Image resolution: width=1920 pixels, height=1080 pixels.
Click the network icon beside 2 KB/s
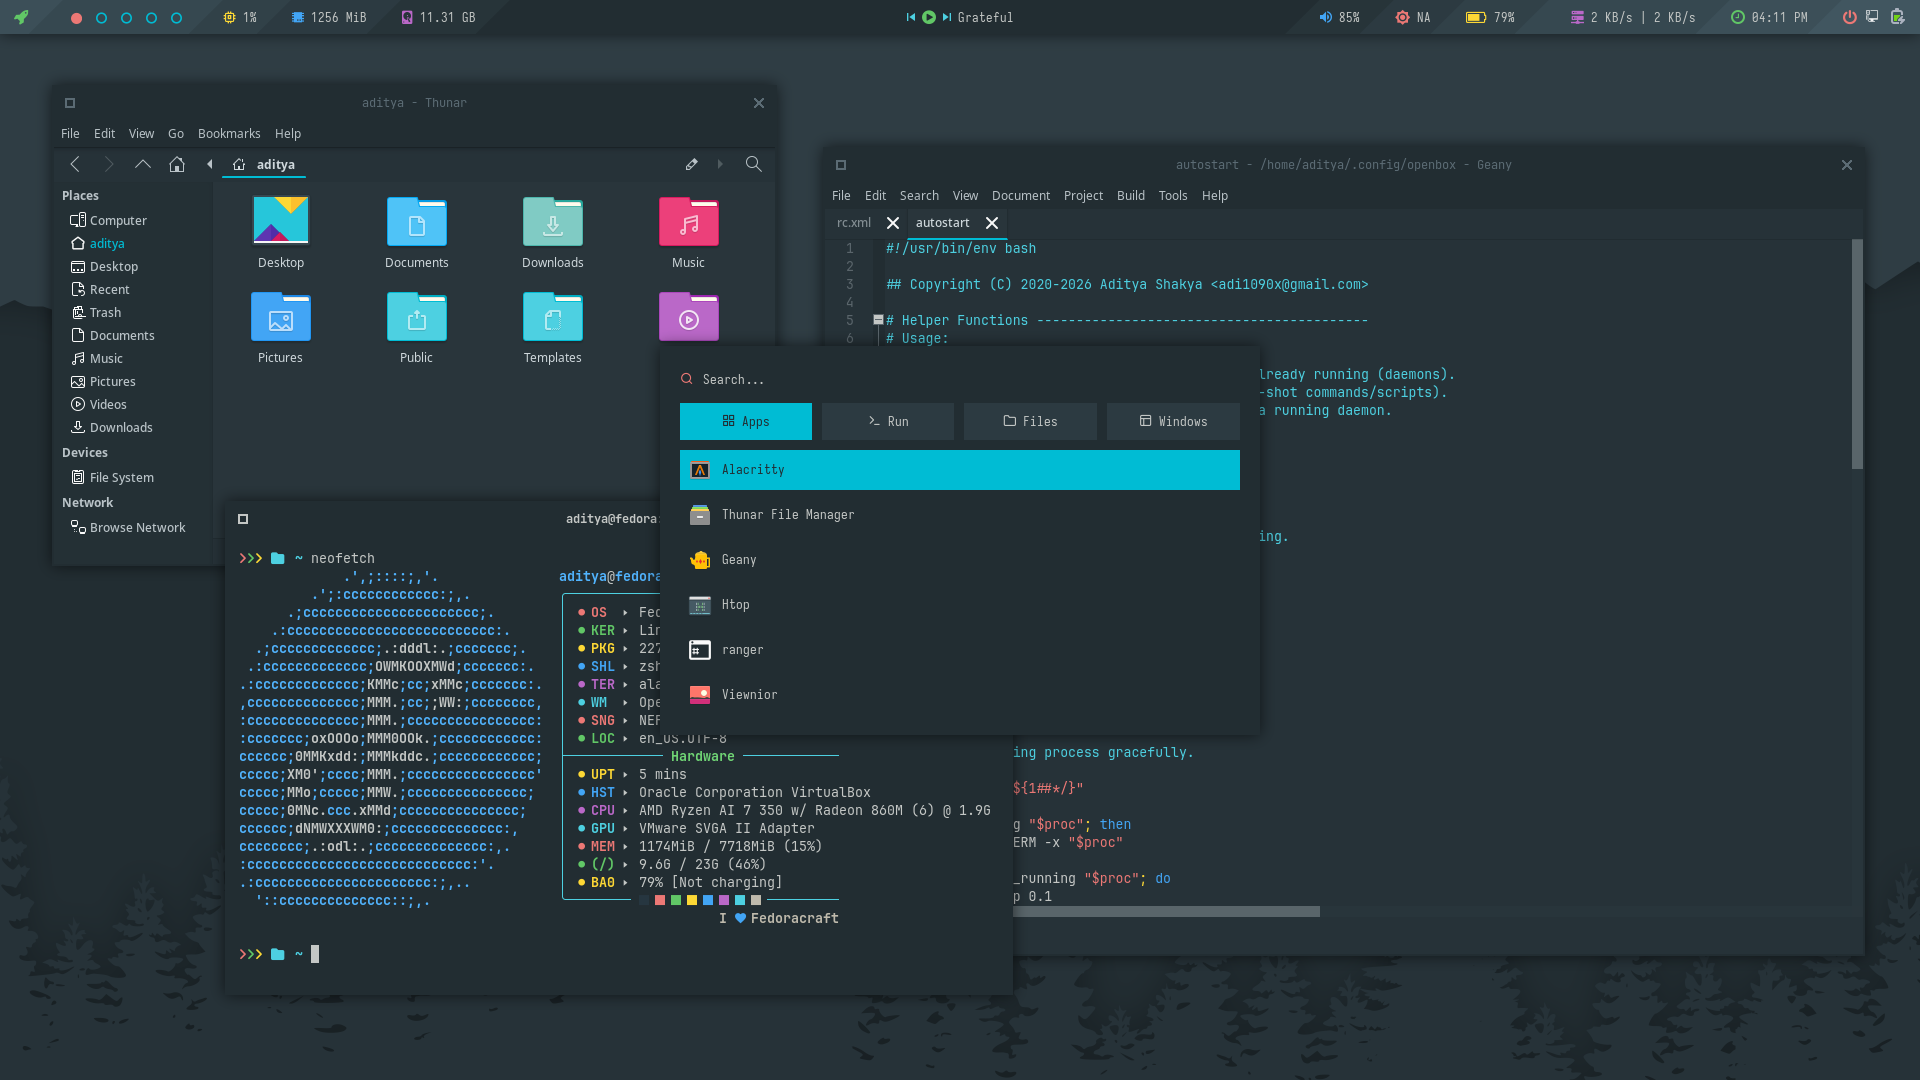coord(1577,17)
